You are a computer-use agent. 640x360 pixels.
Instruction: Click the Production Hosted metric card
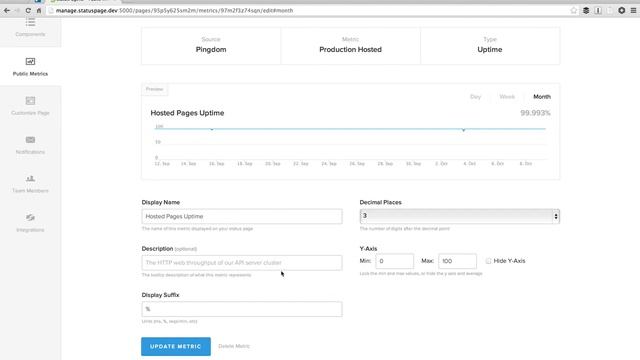coord(350,46)
